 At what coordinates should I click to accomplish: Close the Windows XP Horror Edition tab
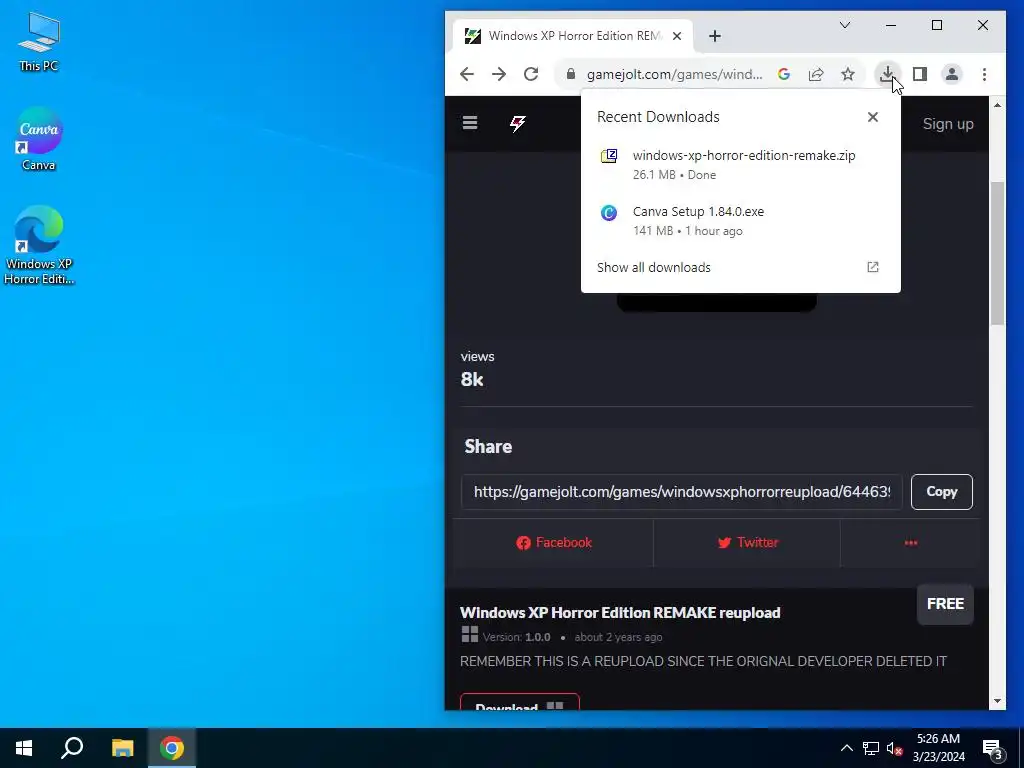677,36
